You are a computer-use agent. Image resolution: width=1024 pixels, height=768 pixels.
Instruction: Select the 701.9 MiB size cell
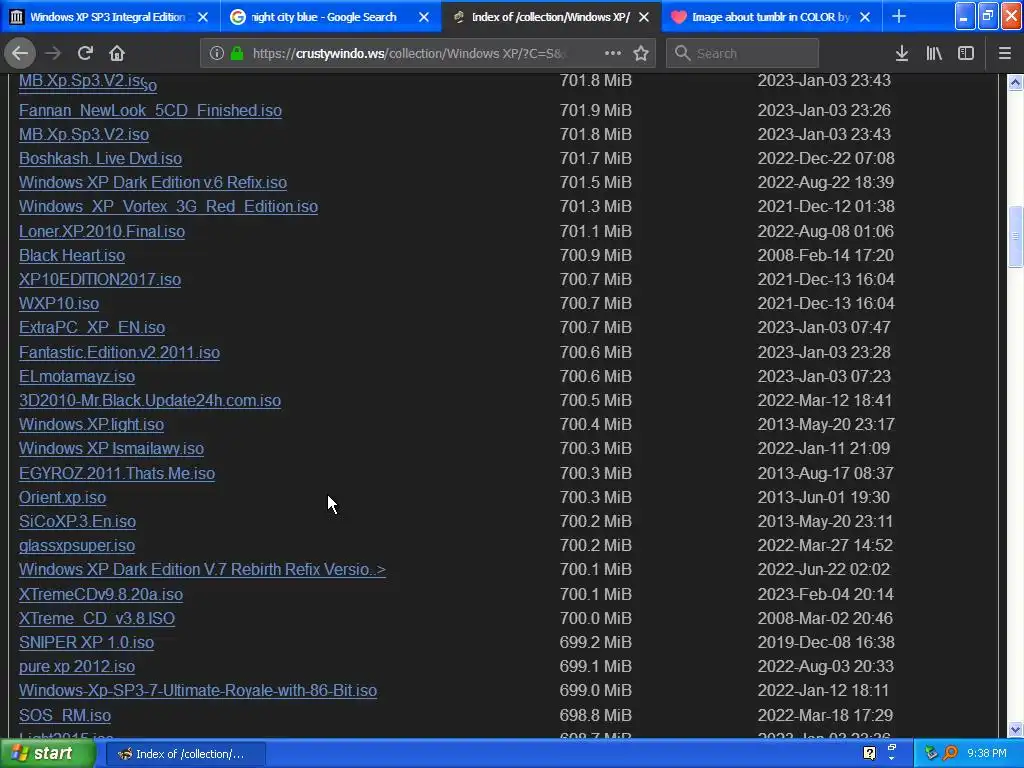pos(596,110)
